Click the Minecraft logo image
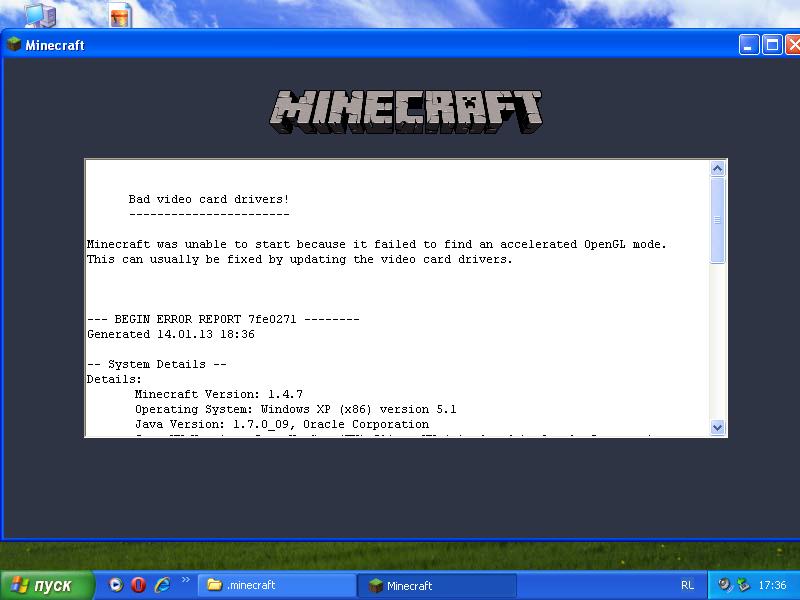The width and height of the screenshot is (800, 600). (406, 112)
